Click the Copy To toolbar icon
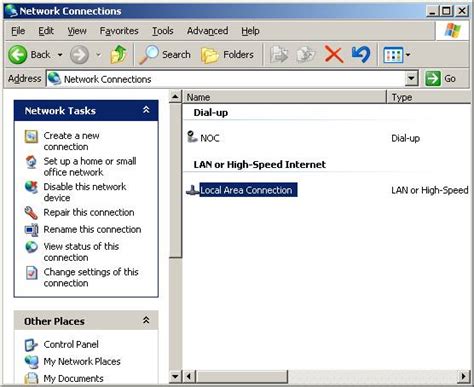 pos(306,54)
